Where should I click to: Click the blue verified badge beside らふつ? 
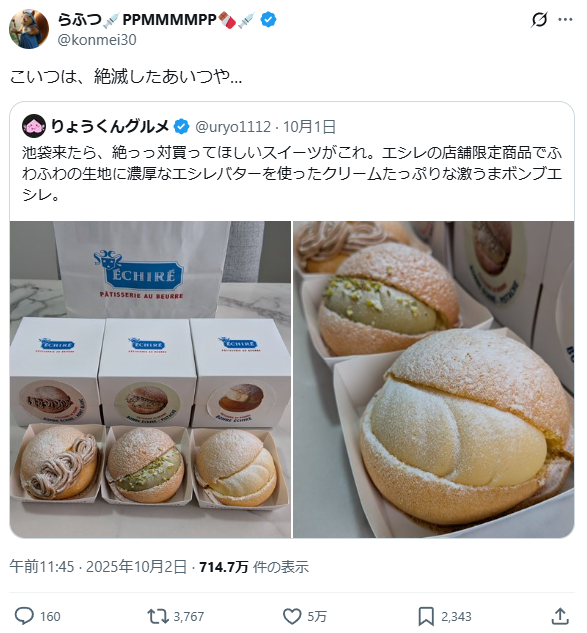[x=268, y=19]
